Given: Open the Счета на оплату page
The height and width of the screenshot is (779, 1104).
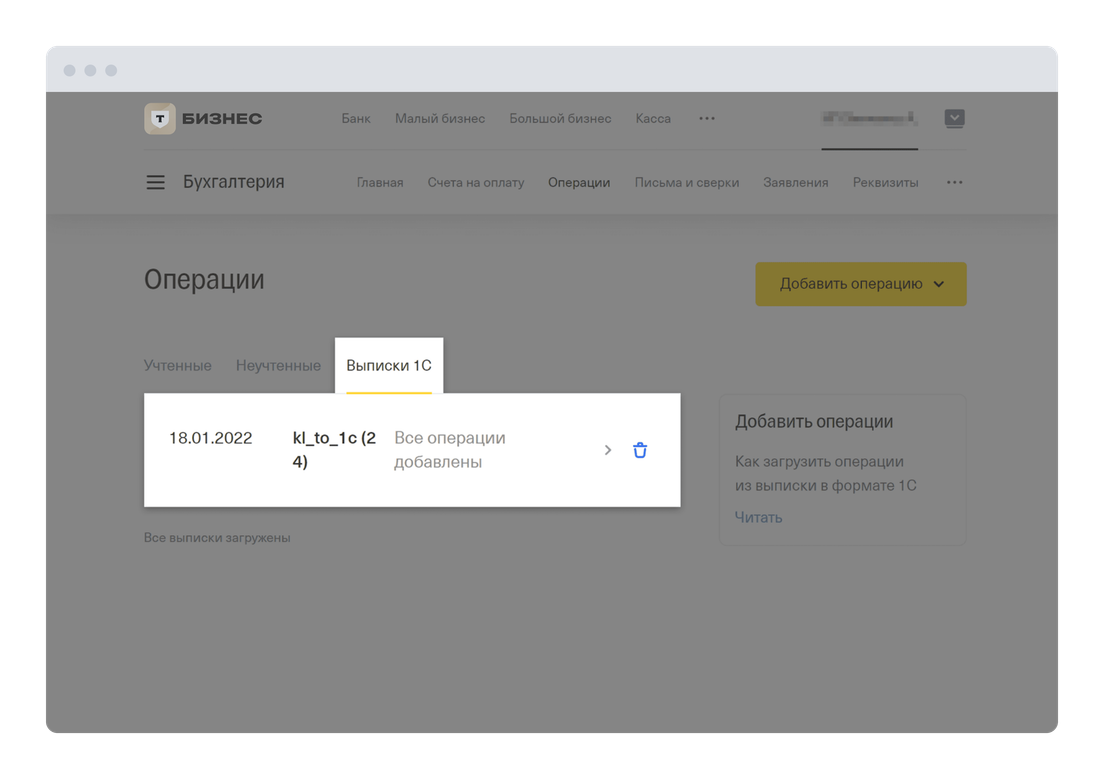Looking at the screenshot, I should click(475, 183).
